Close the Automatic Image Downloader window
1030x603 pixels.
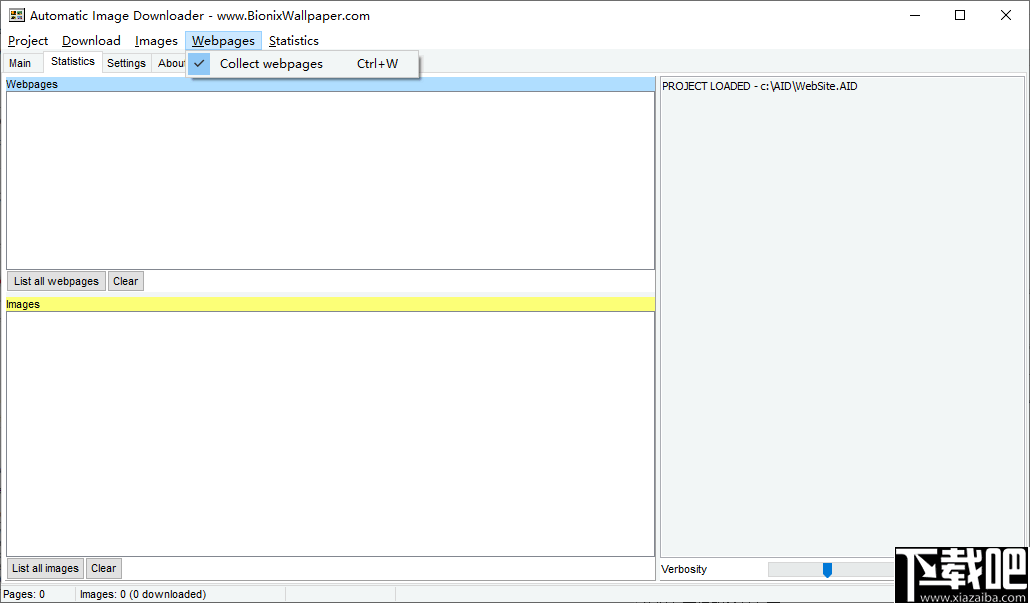click(x=1006, y=16)
